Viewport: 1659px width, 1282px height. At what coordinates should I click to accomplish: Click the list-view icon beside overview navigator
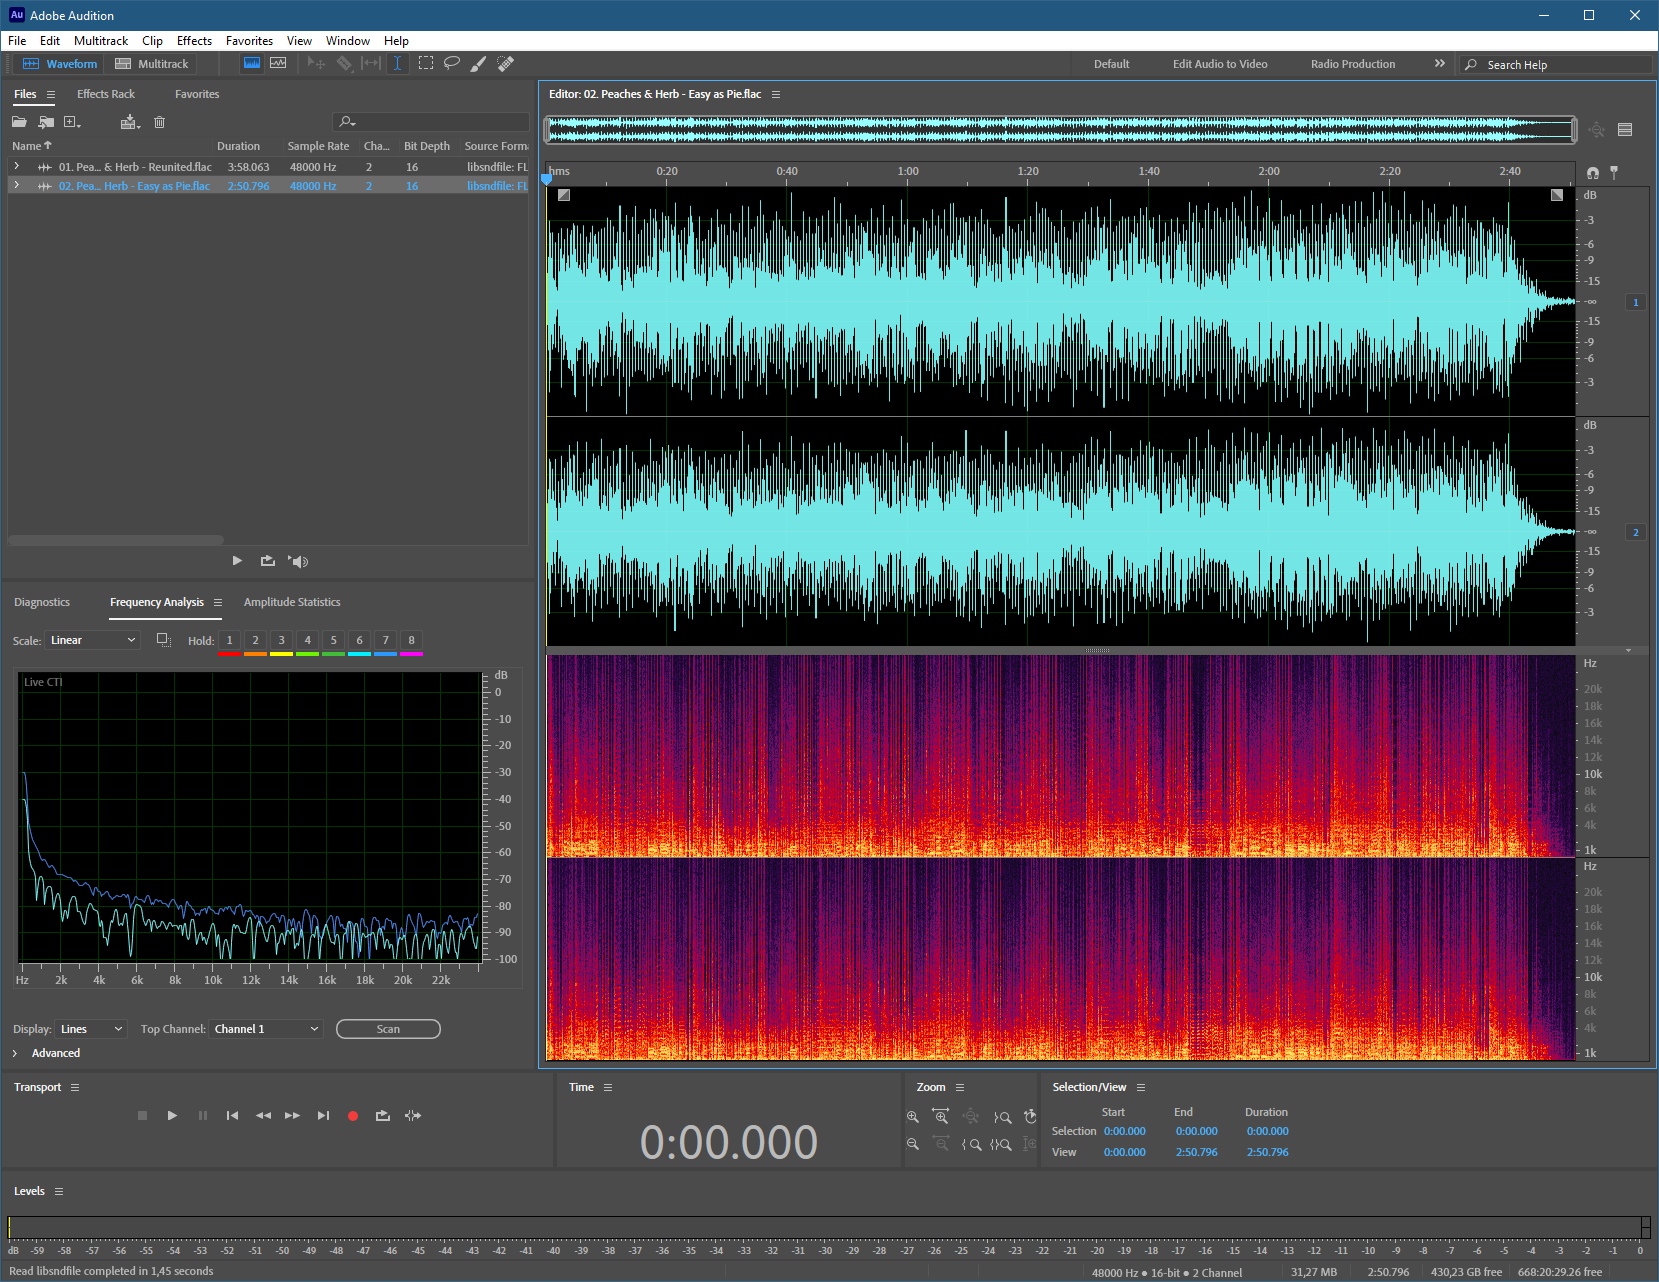tap(1625, 129)
